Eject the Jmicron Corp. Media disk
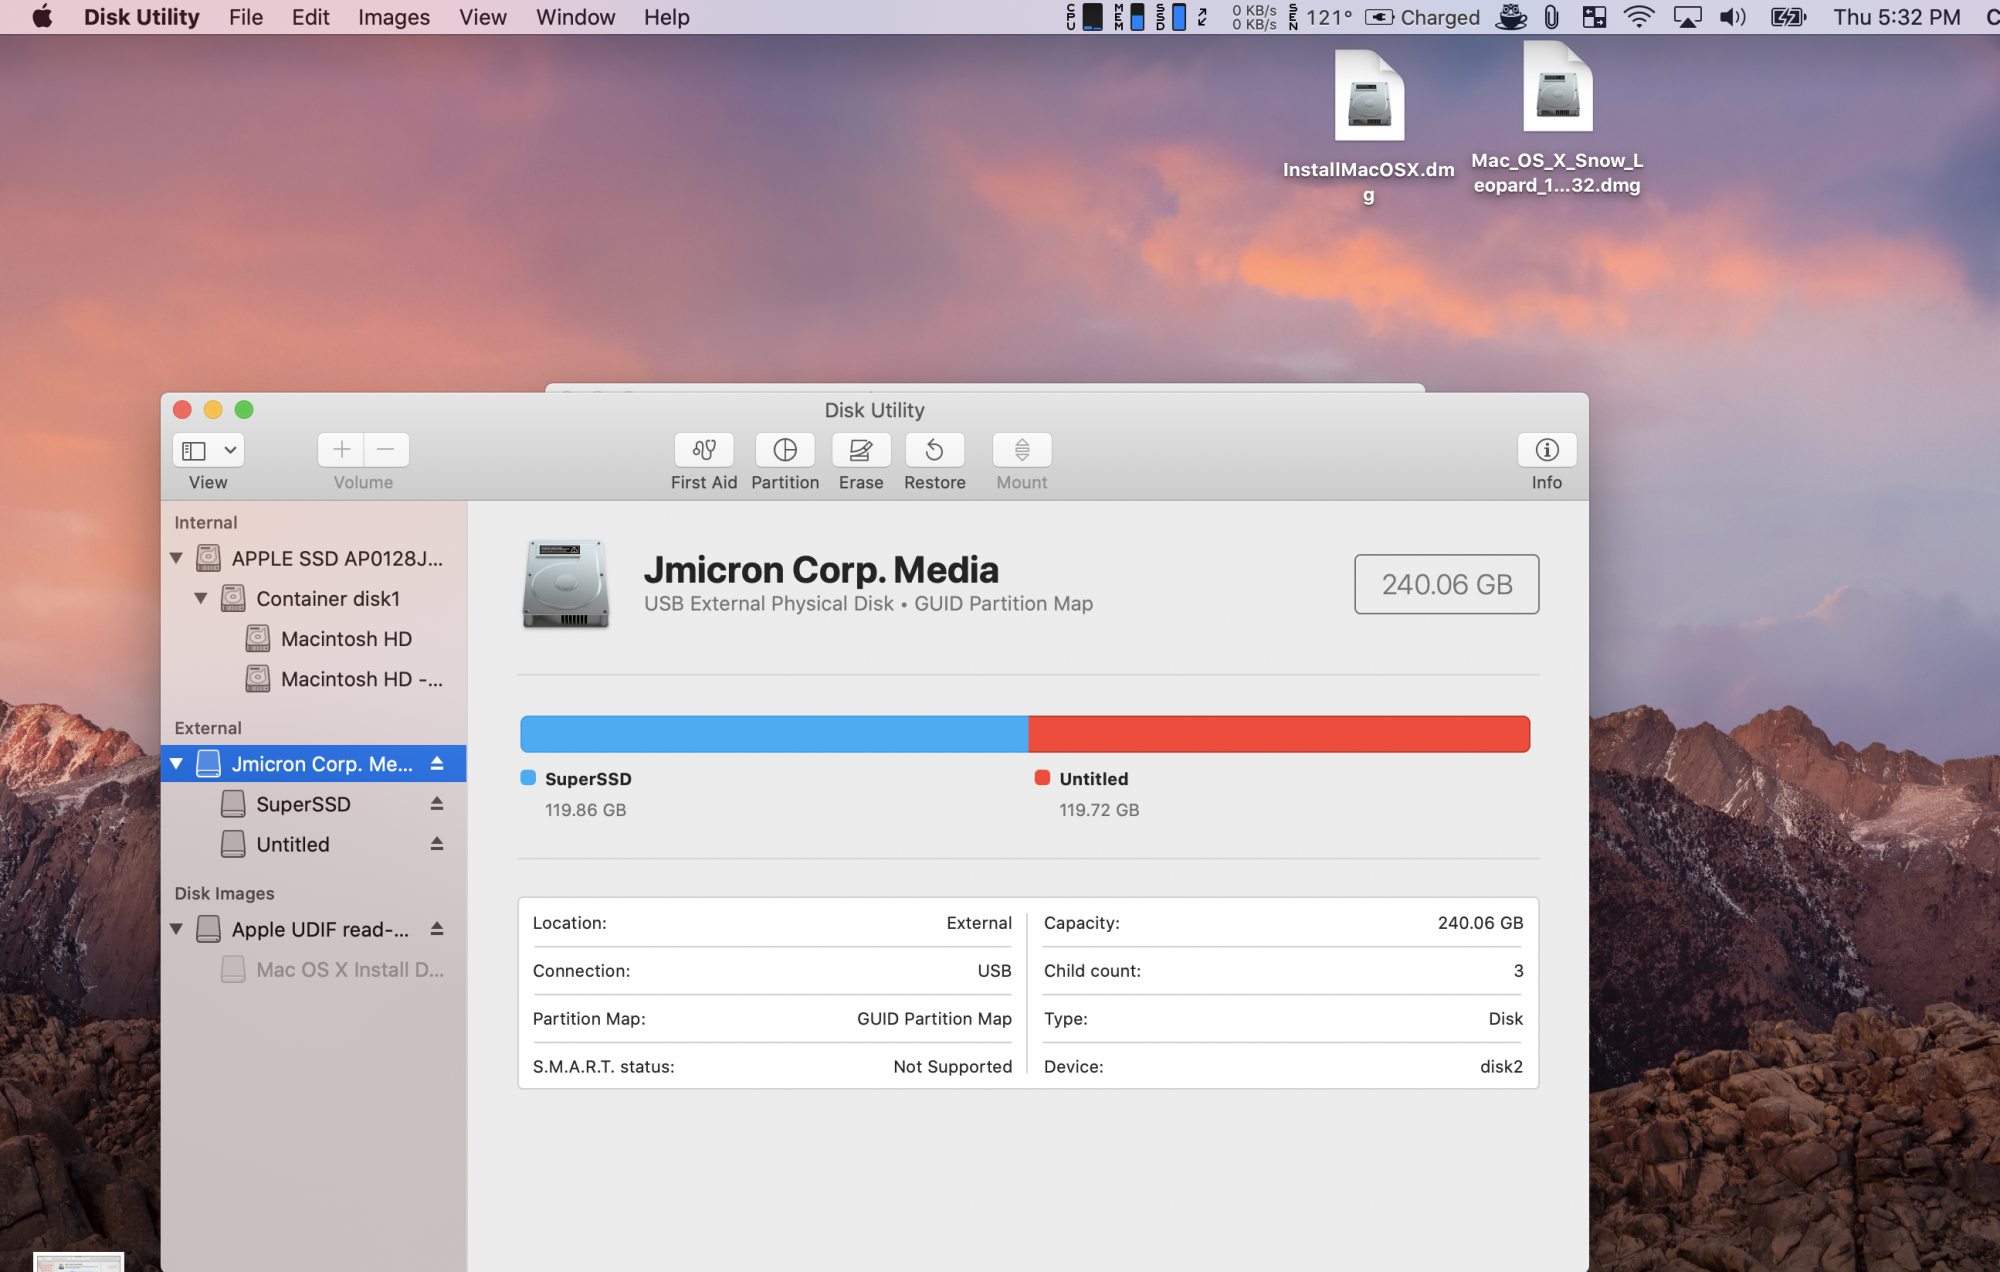Screen dimensions: 2000x1272 (437, 764)
